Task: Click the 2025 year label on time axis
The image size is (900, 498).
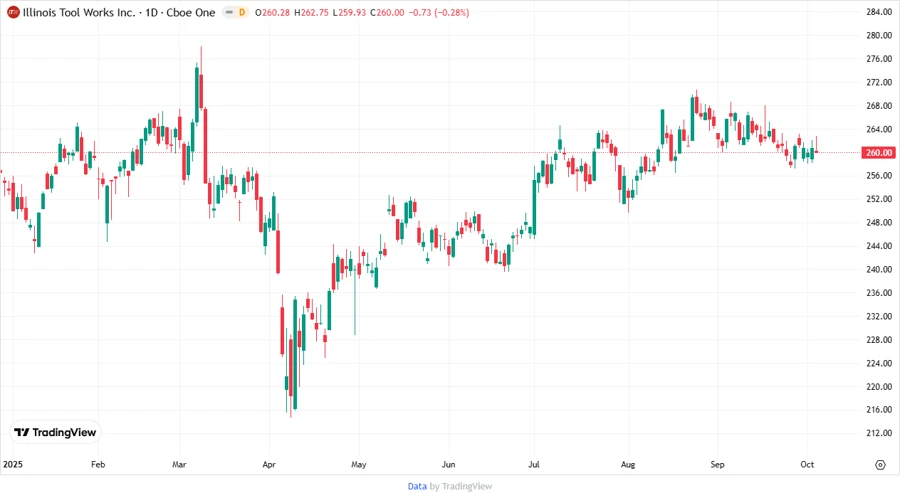Action: [x=12, y=465]
